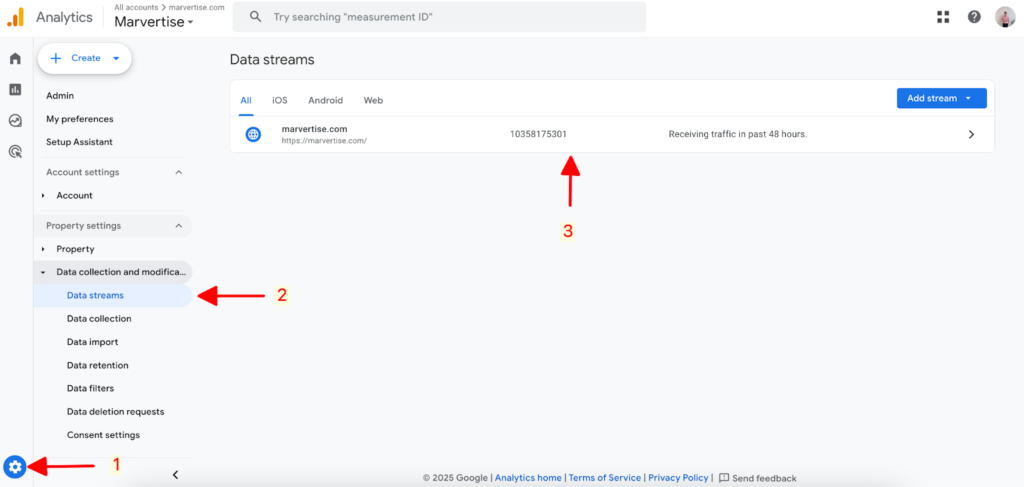Select Data retention in sidebar
This screenshot has height=487, width=1024.
click(x=97, y=366)
